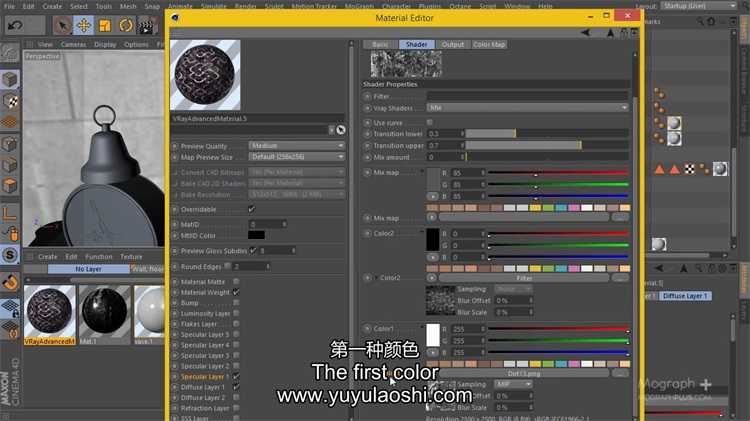Click the Locked Workplane icon

point(10,309)
